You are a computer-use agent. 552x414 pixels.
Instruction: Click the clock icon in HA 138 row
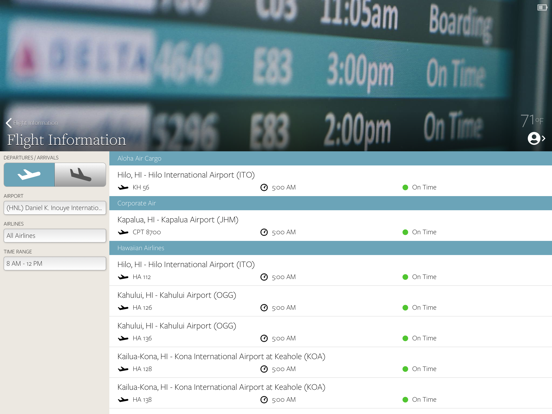[264, 399]
